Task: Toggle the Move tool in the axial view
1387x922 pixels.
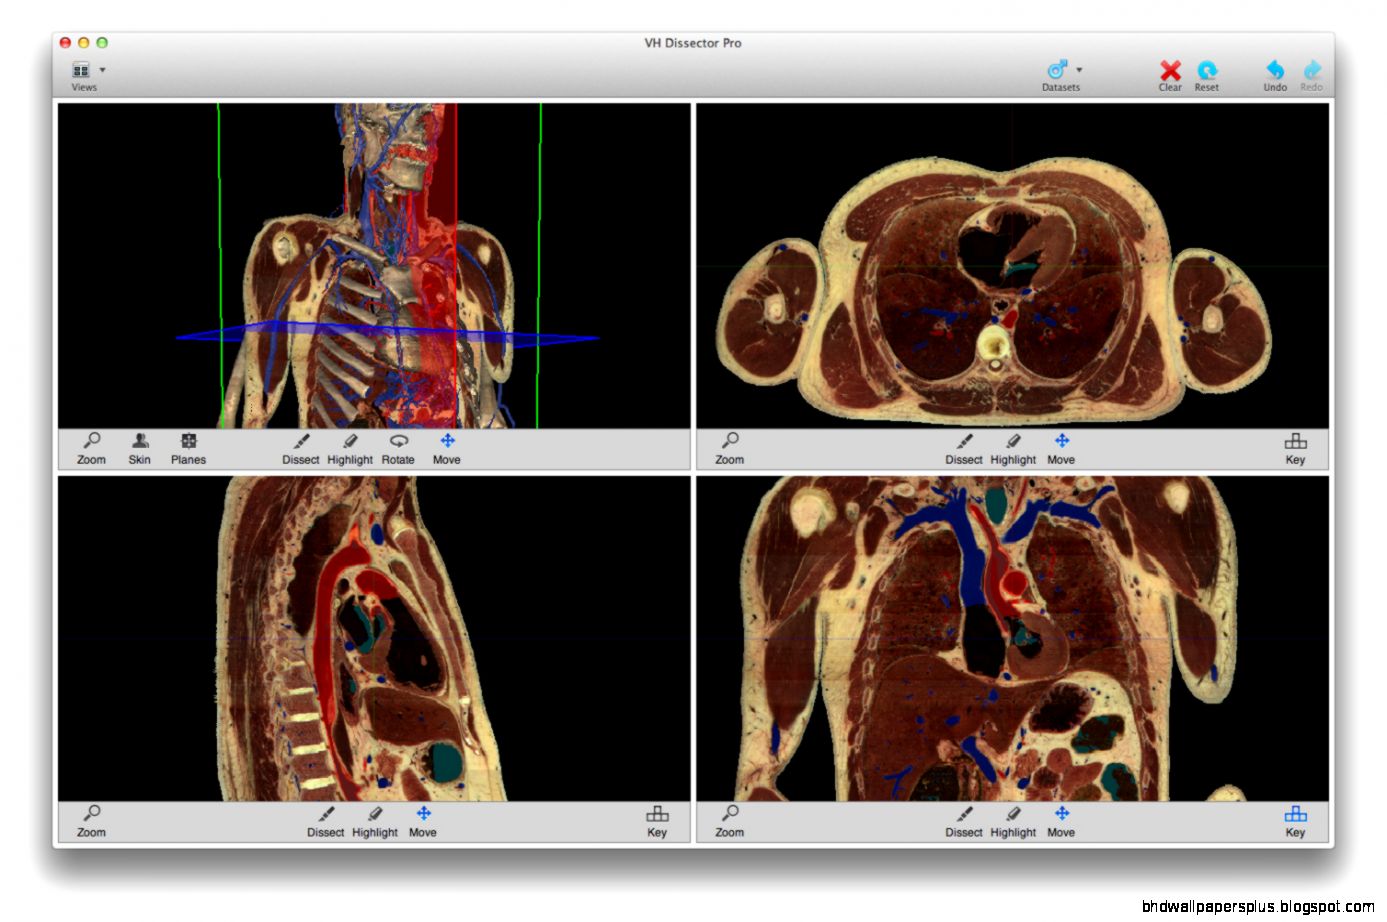Action: pyautogui.click(x=1060, y=448)
